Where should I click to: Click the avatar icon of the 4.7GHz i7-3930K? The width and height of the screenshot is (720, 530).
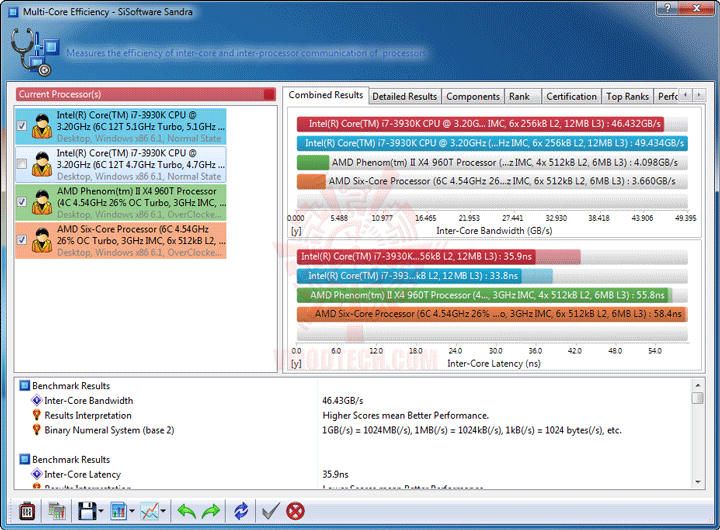click(x=42, y=164)
